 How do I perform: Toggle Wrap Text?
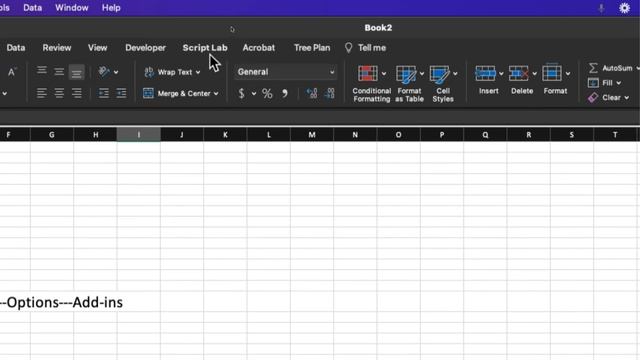(168, 72)
